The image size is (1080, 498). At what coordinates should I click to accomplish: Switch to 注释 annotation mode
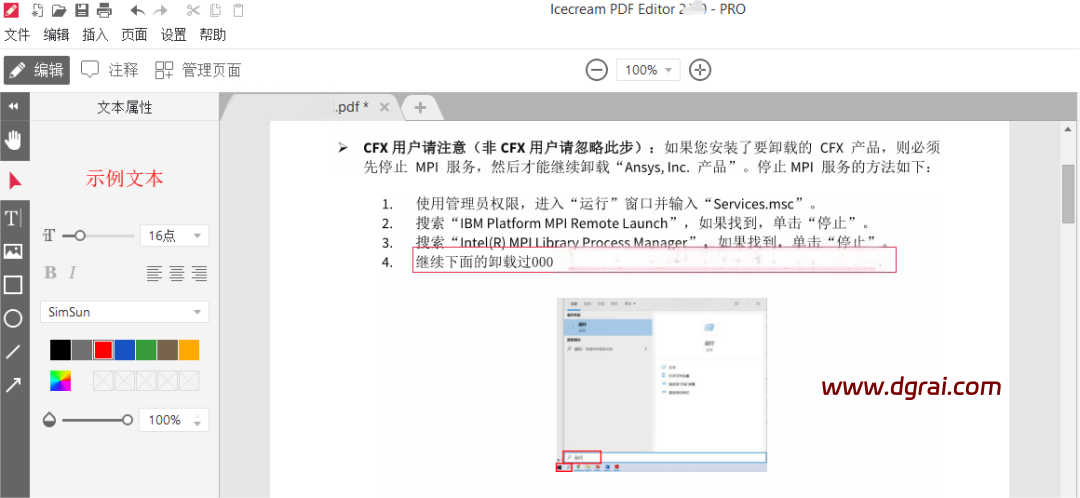pos(110,70)
